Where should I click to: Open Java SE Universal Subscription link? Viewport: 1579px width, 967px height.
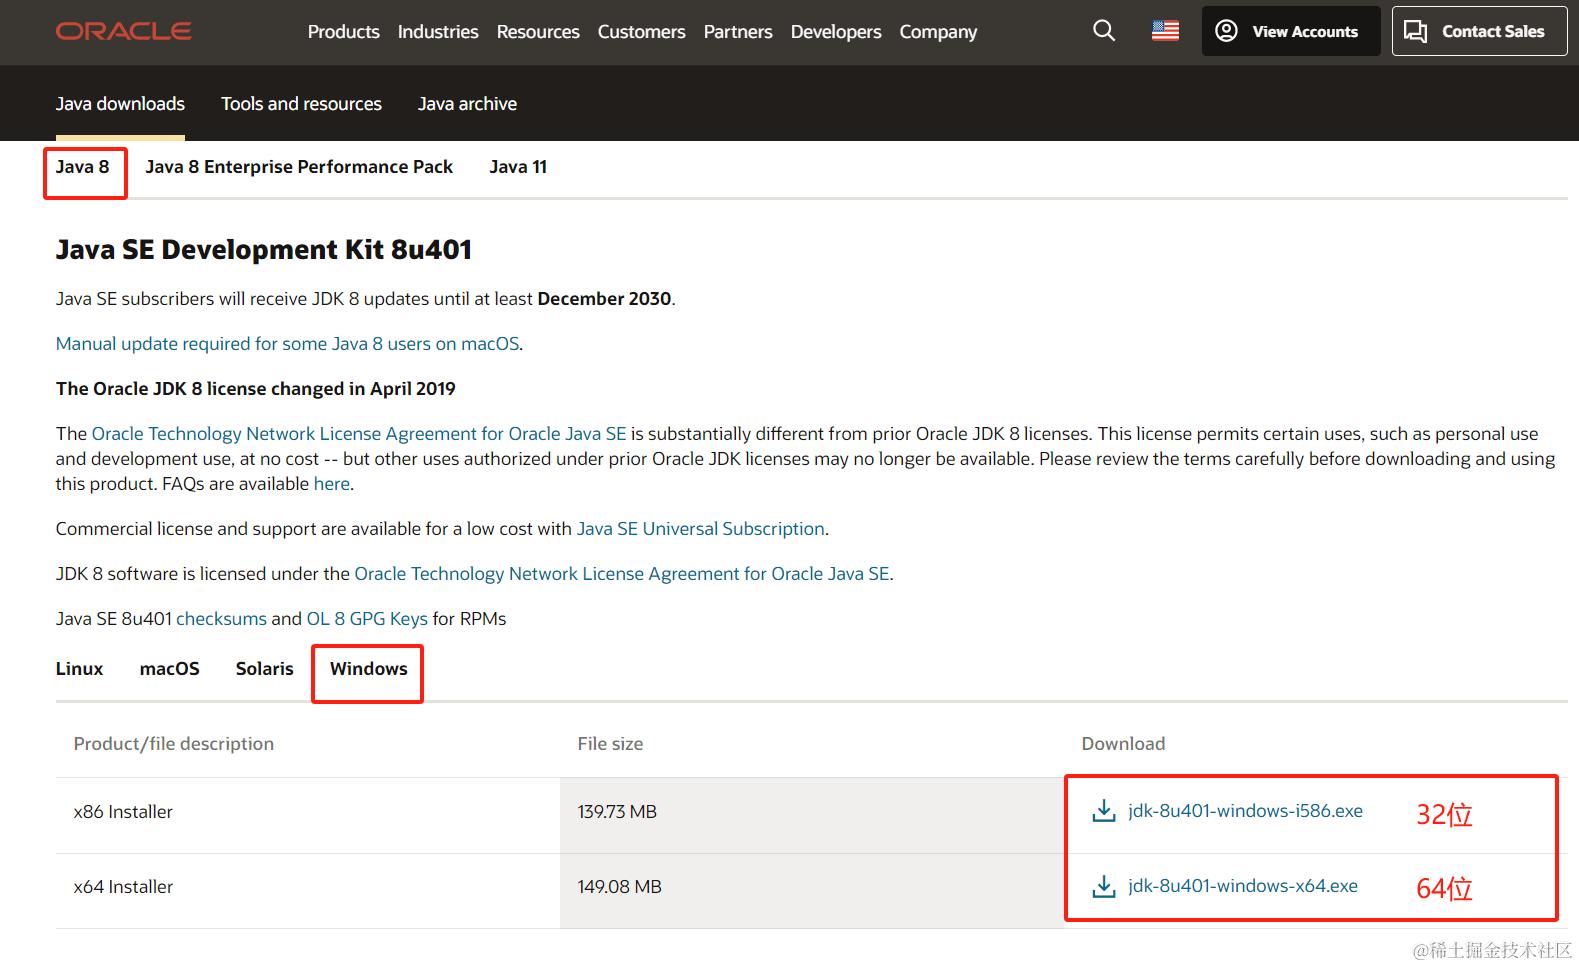[700, 529]
